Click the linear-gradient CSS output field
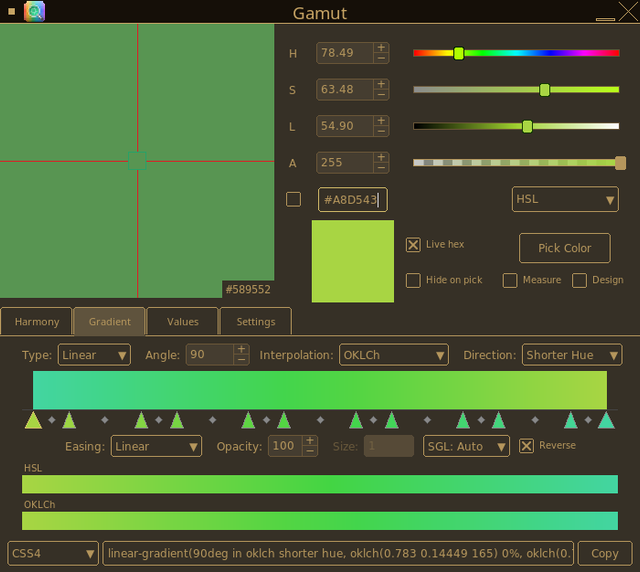Viewport: 640px width, 572px height. (x=338, y=554)
